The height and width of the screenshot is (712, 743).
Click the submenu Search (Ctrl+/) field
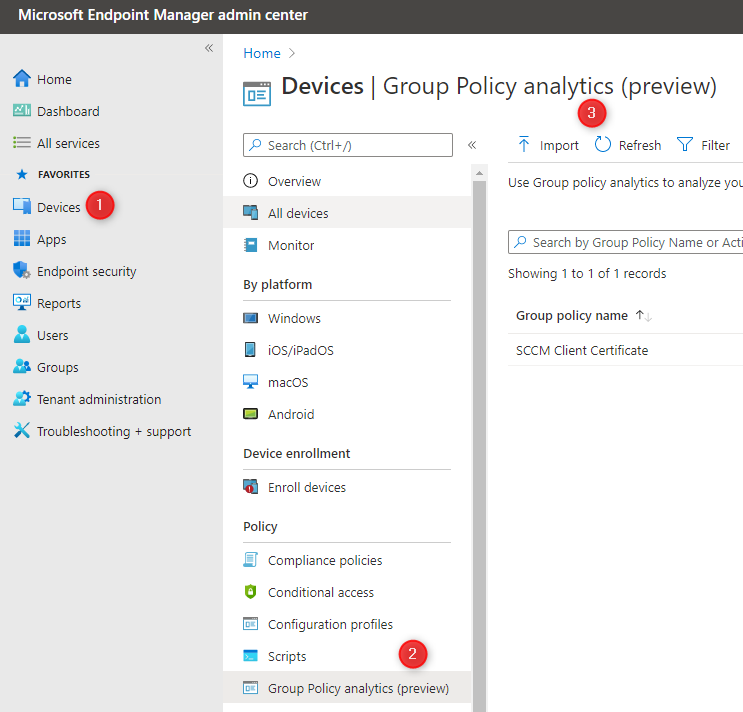coord(348,145)
